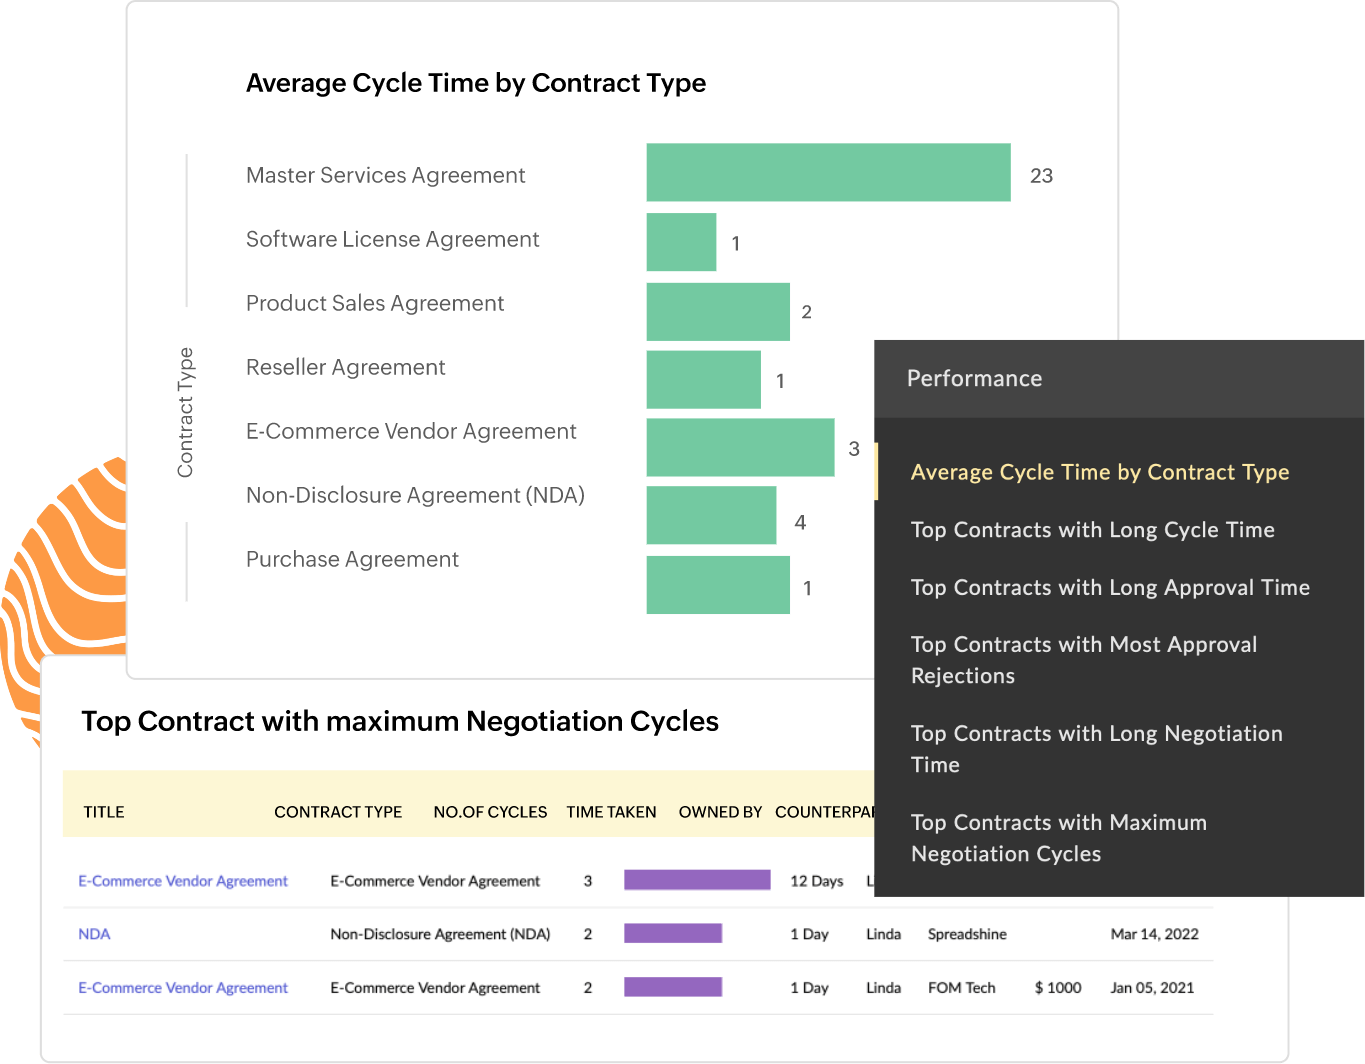Open E-Commerce Vendor Agreement link with 12 Days
The width and height of the screenshot is (1365, 1064).
[x=183, y=881]
